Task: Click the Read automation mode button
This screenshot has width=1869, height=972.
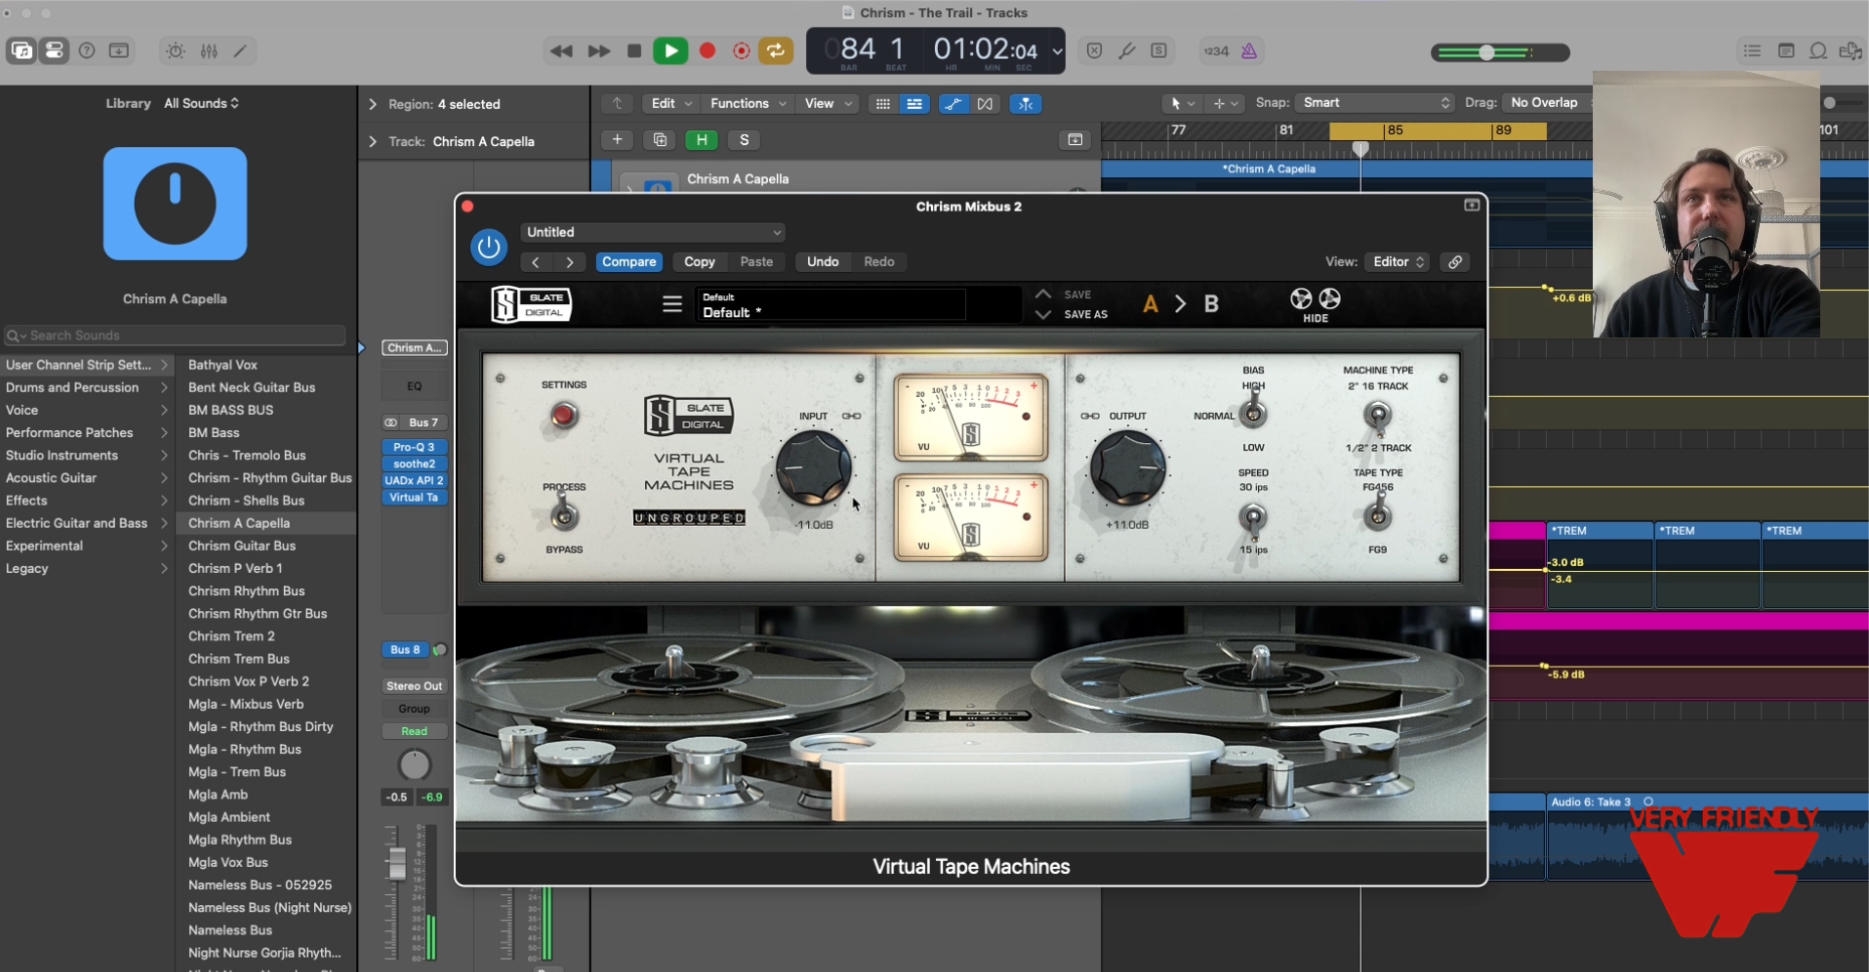Action: (x=414, y=731)
